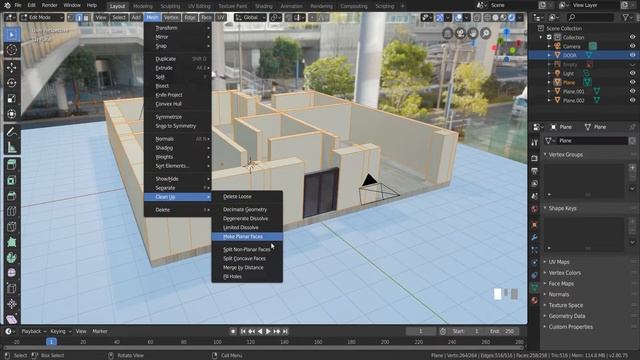Expand the Face Maps panel
Screen dimensions: 640x360
tap(561, 284)
